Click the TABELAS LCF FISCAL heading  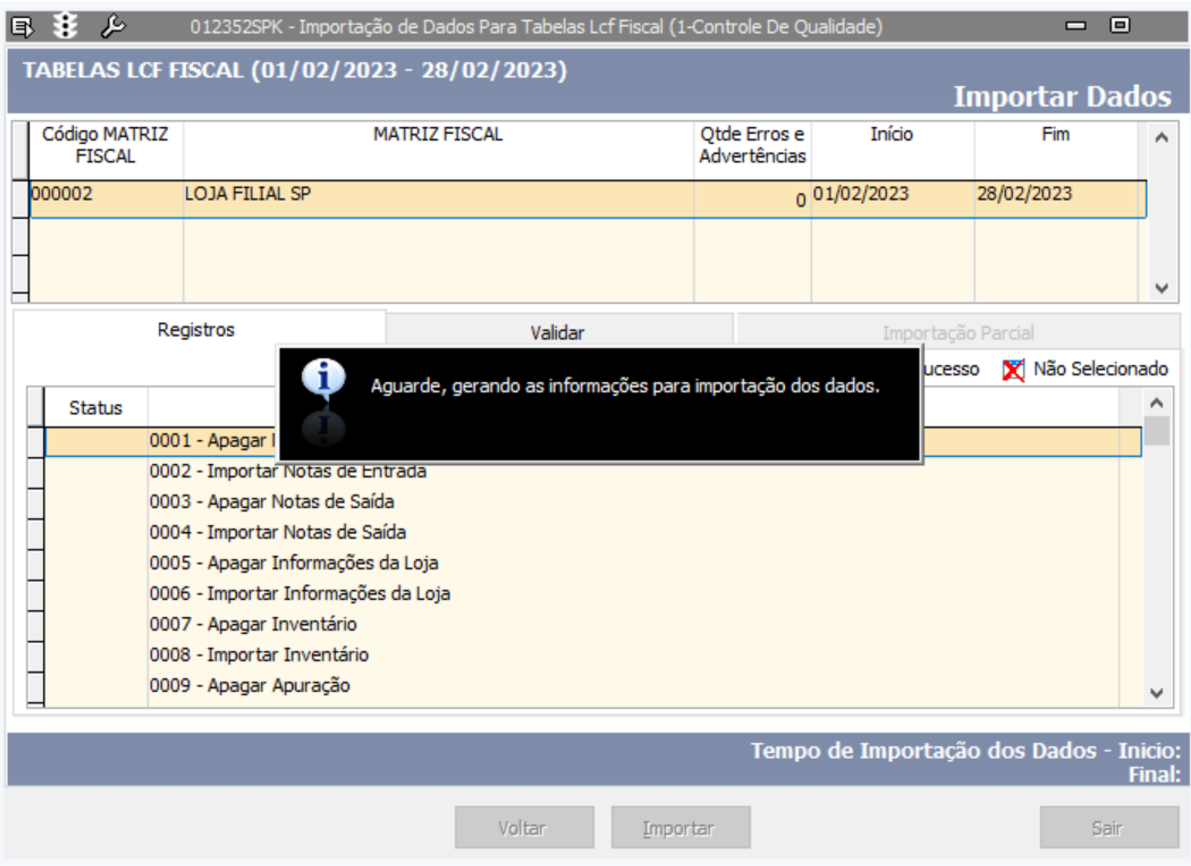pyautogui.click(x=295, y=70)
